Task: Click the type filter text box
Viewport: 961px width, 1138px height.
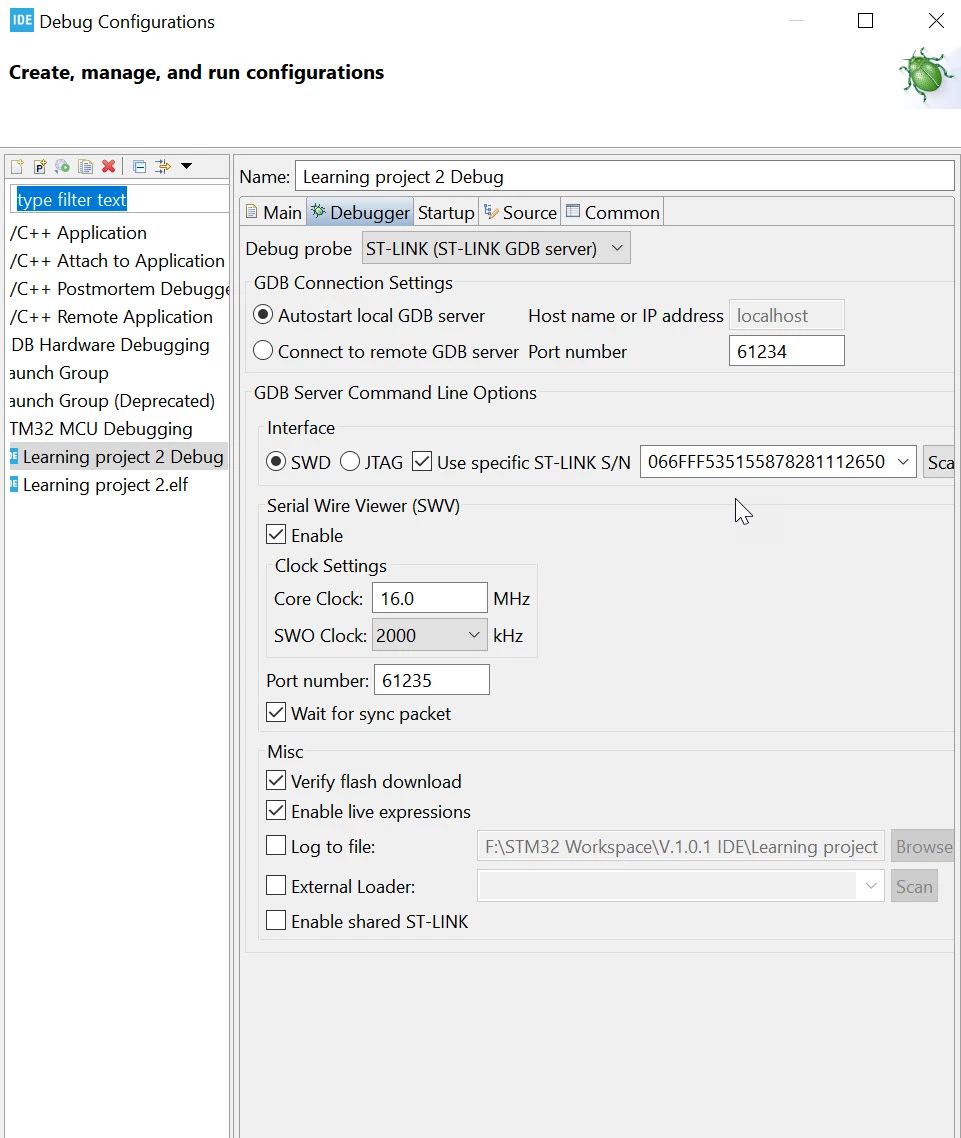Action: tap(120, 200)
